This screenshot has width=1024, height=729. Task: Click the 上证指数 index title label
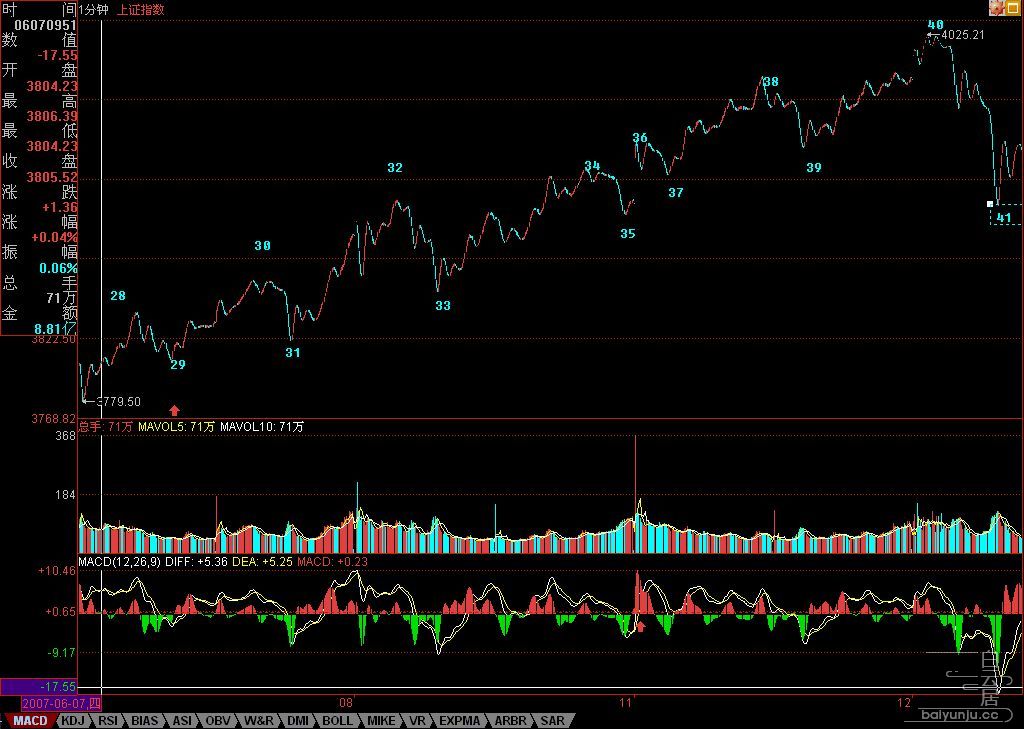(140, 10)
